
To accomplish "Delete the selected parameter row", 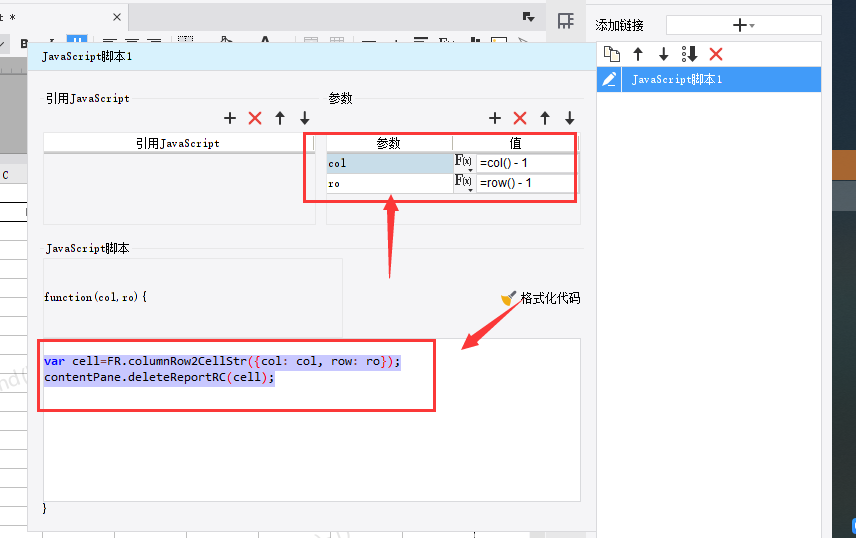I will [x=520, y=118].
